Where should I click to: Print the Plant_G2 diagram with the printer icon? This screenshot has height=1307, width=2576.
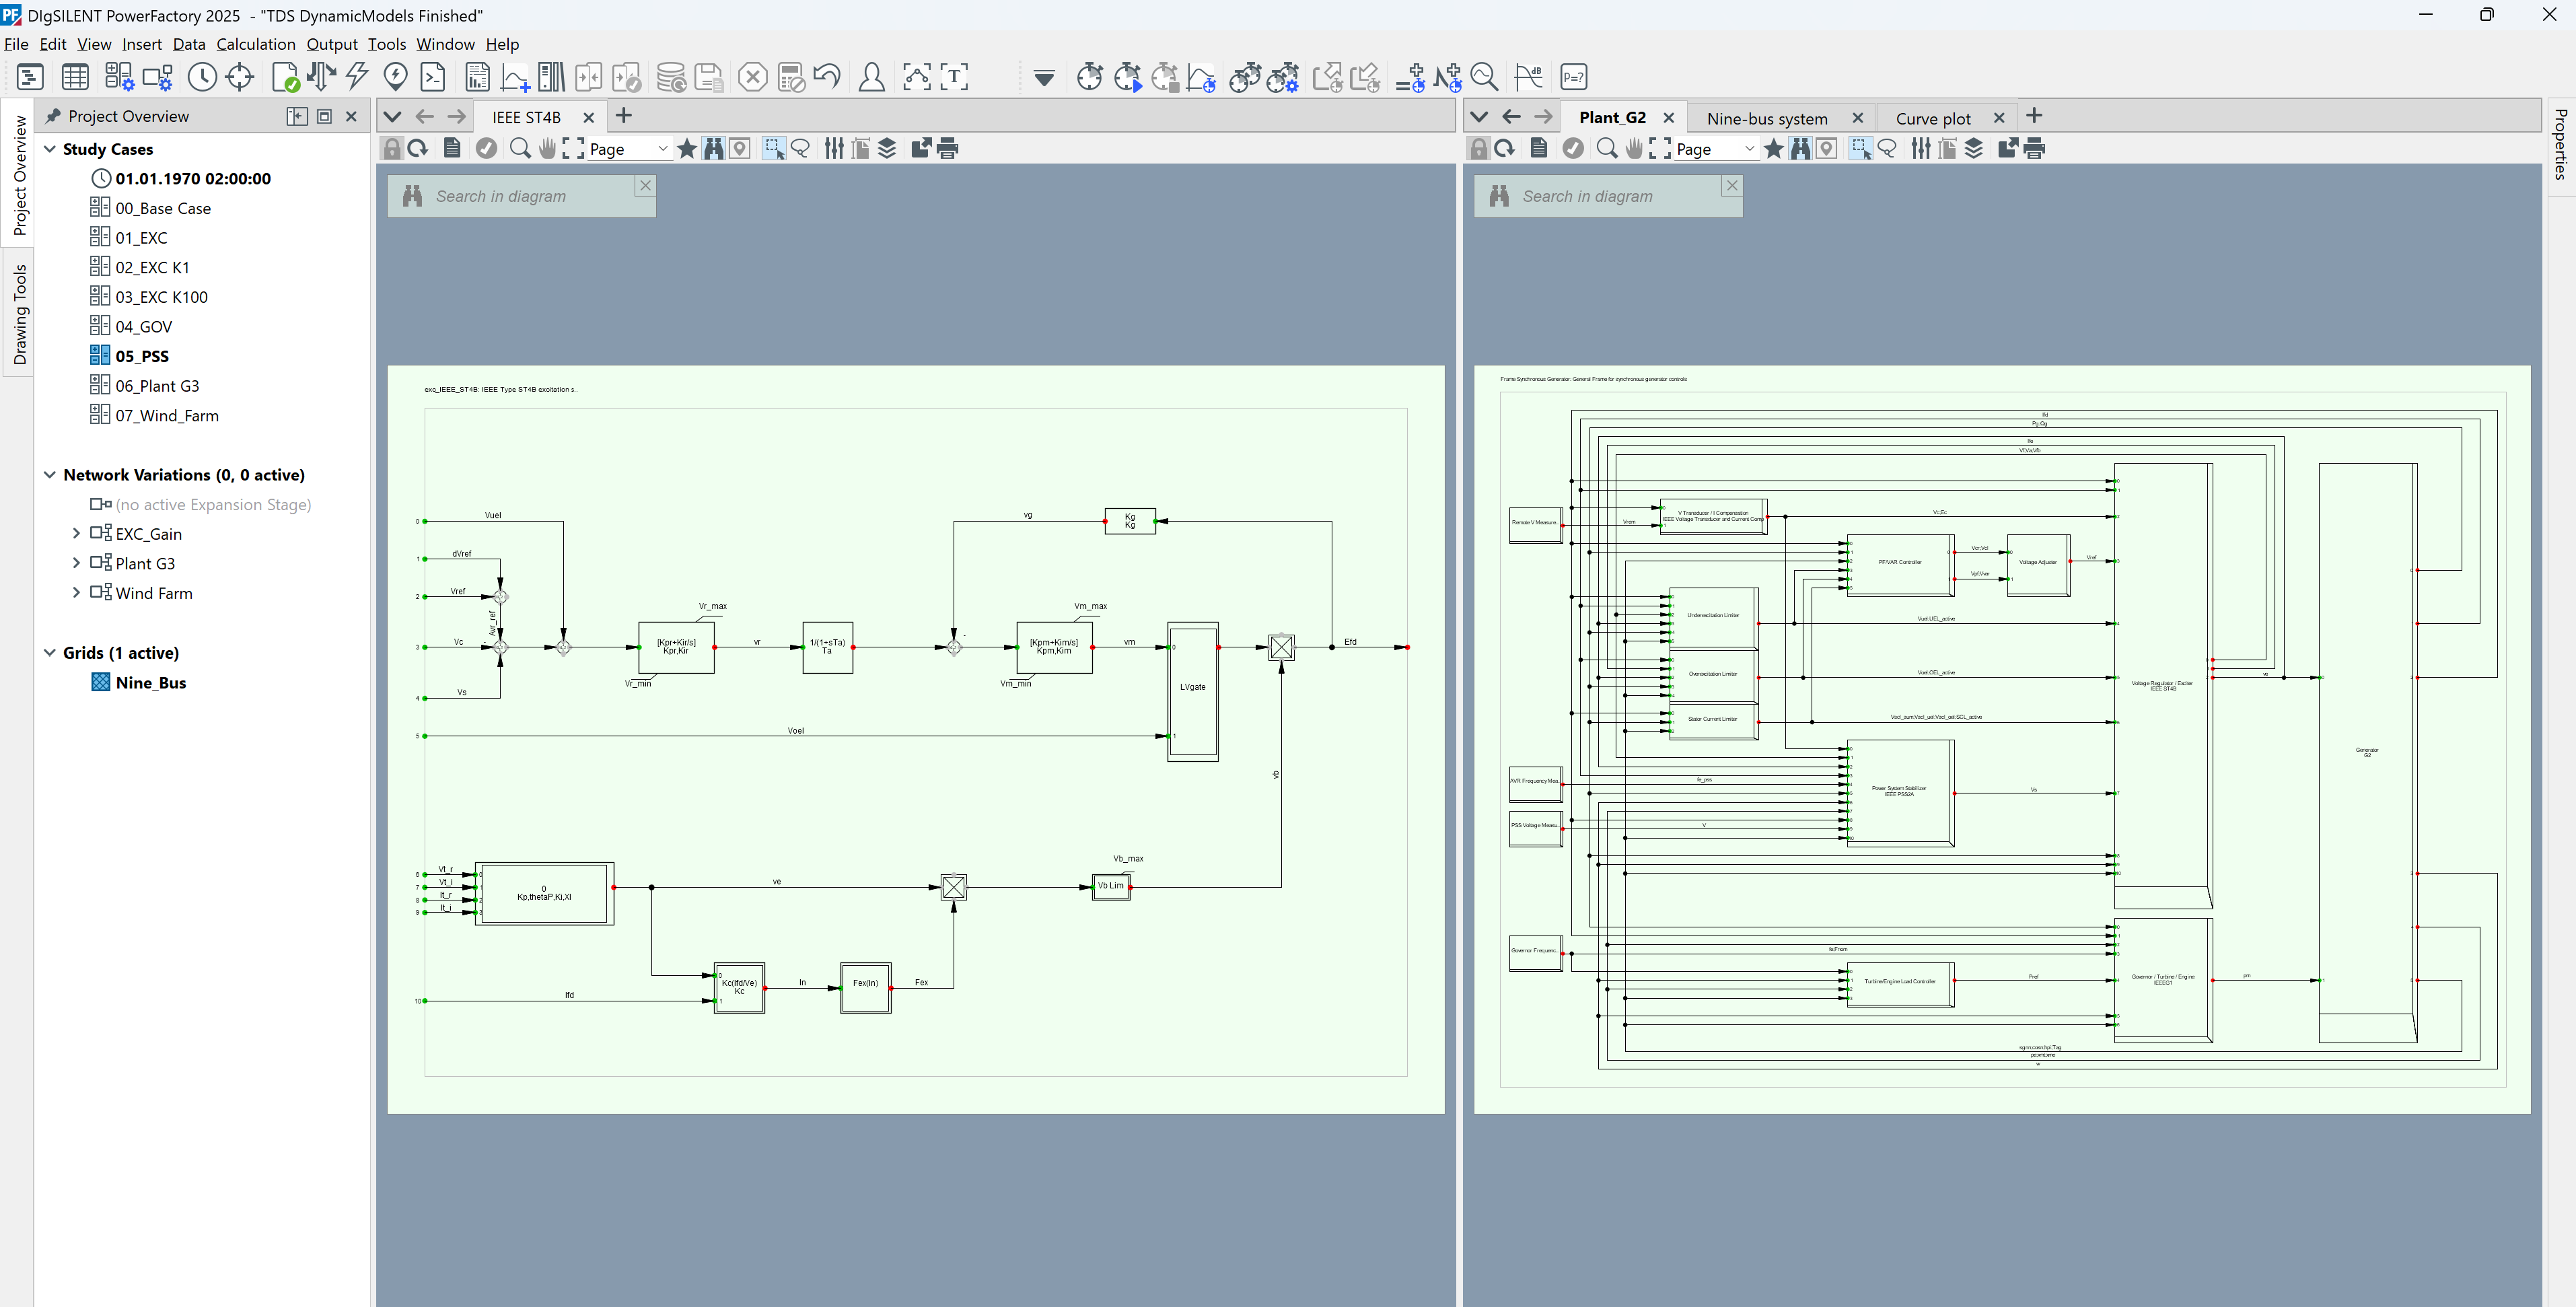click(x=2035, y=148)
